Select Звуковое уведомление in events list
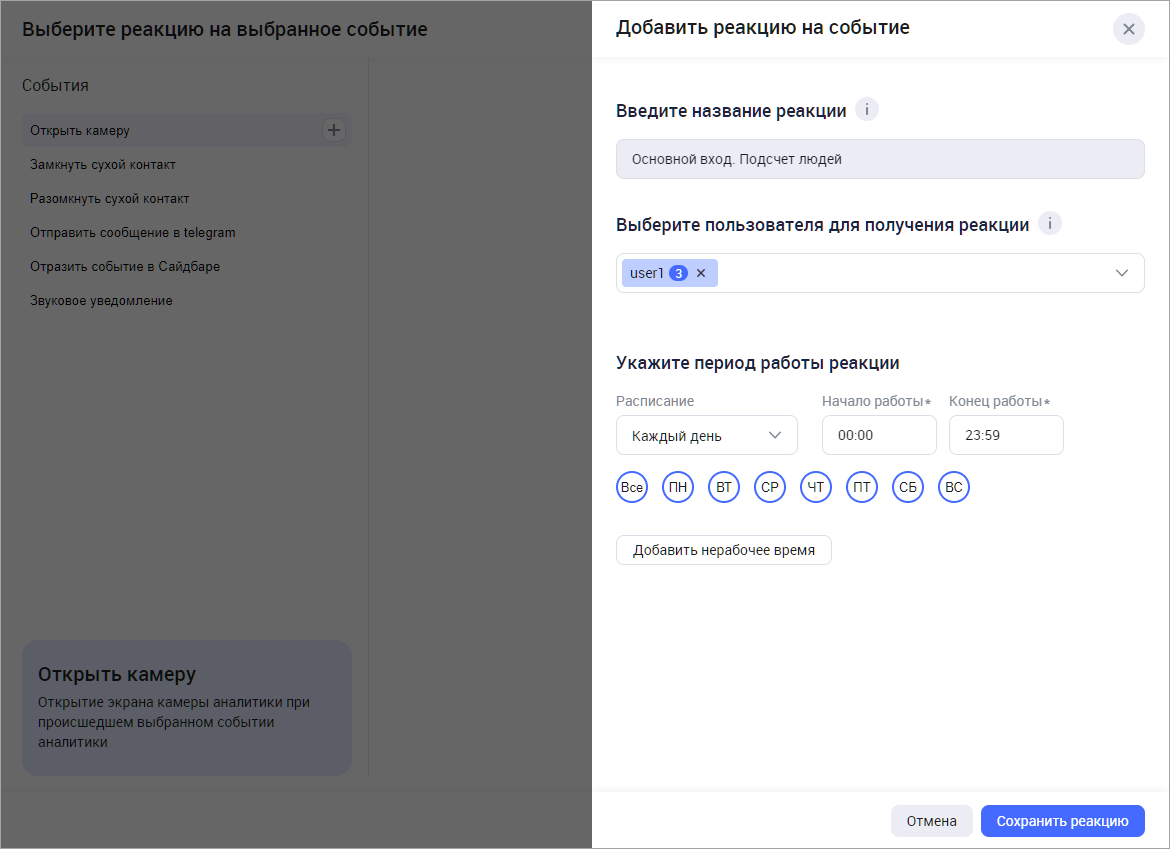 tap(101, 300)
